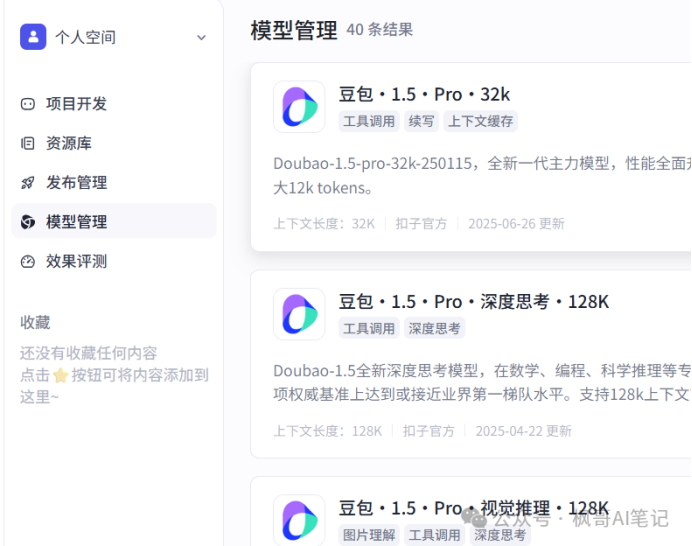Click the 2025-04-22 更新 date
This screenshot has width=692, height=546.
click(523, 431)
